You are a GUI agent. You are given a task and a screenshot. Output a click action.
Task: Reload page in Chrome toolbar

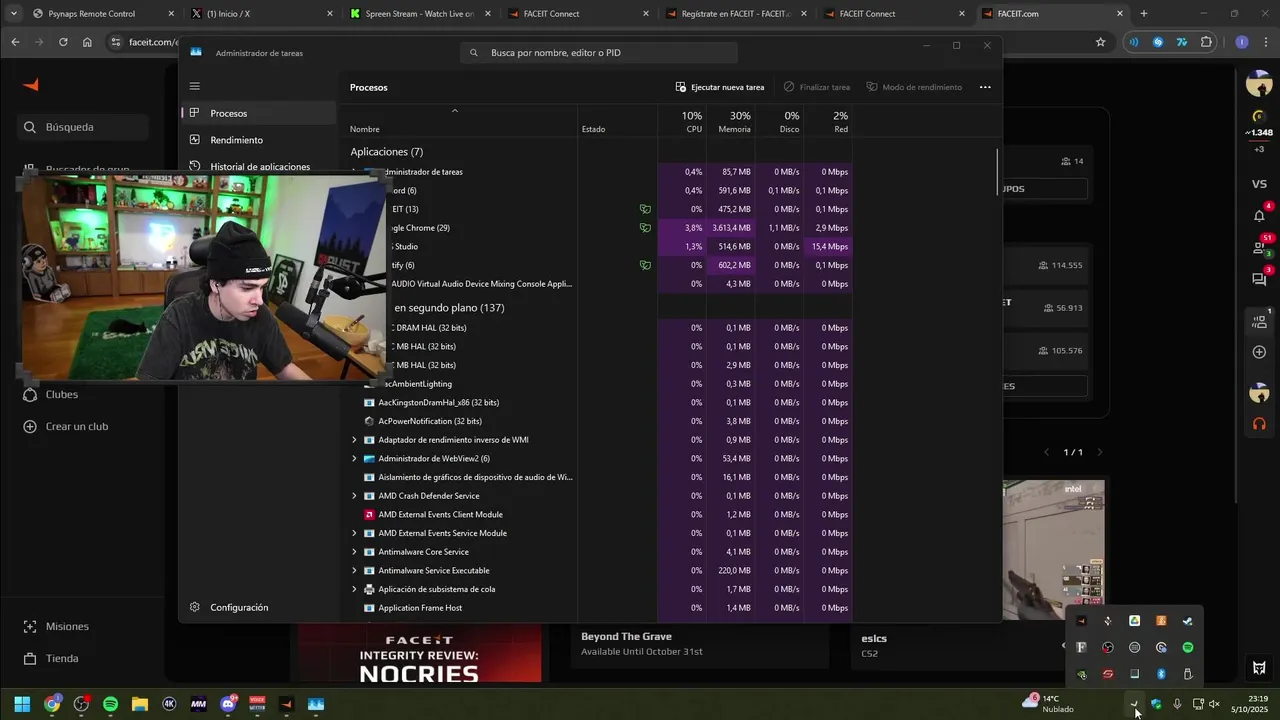click(x=63, y=42)
